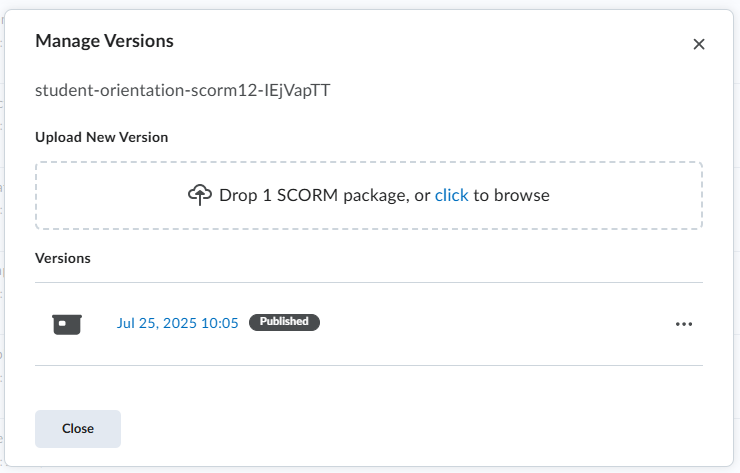Open the Jul 25, 2025 10:05 version
Image resolution: width=740 pixels, height=473 pixels.
[x=177, y=323]
